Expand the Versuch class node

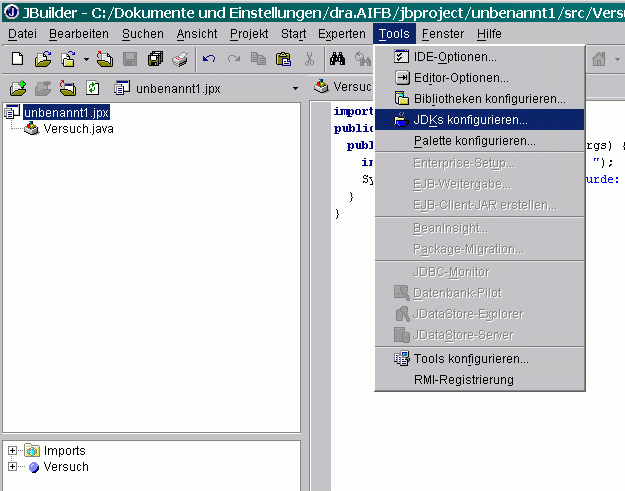(x=12, y=467)
